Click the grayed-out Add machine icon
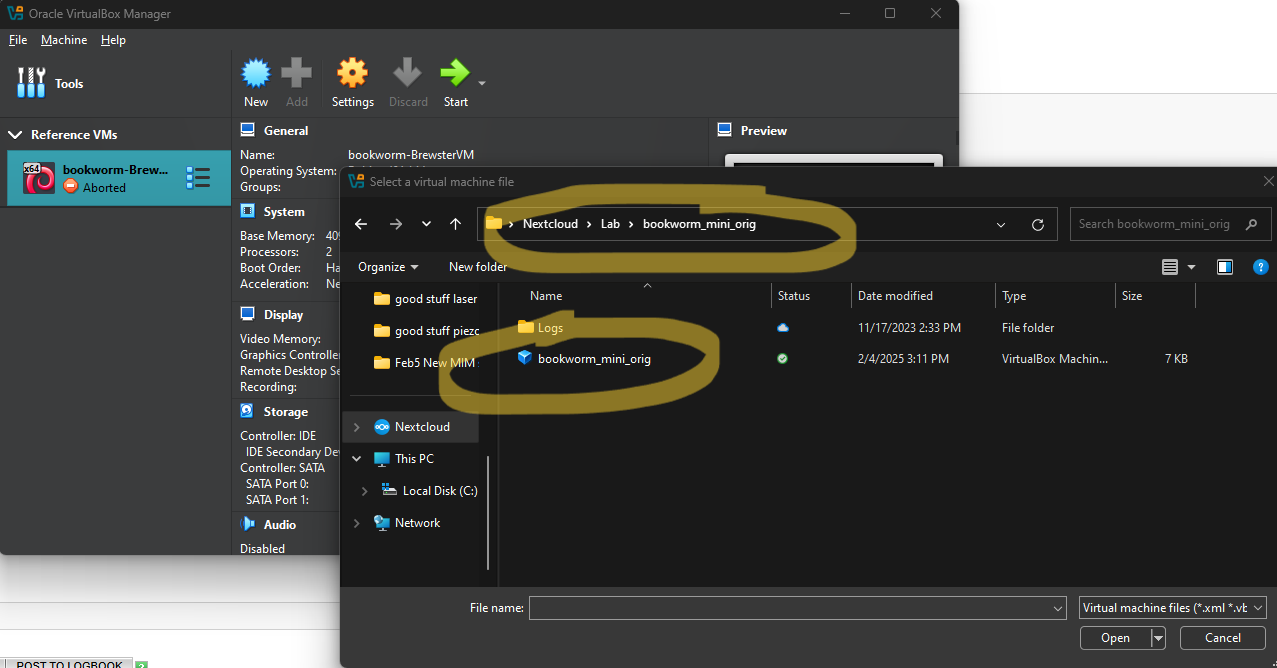This screenshot has height=668, width=1277. pyautogui.click(x=297, y=73)
